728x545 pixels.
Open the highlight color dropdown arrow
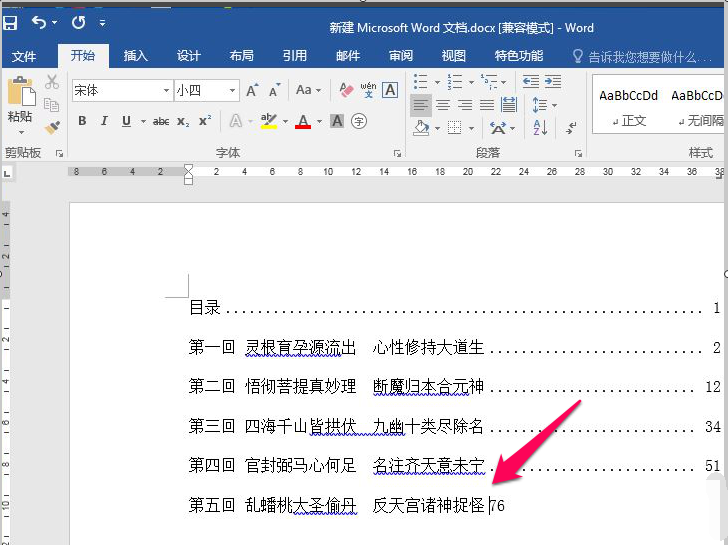[285, 122]
